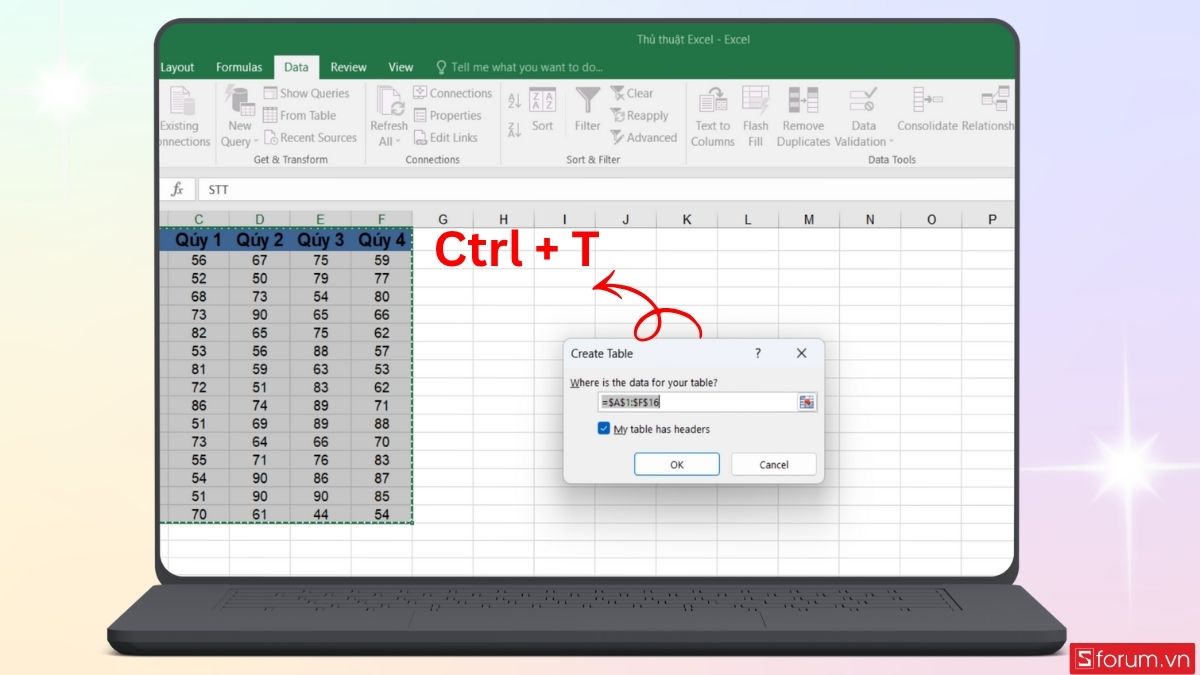Image resolution: width=1200 pixels, height=675 pixels.
Task: Click the collapse range selector icon
Action: tap(806, 402)
